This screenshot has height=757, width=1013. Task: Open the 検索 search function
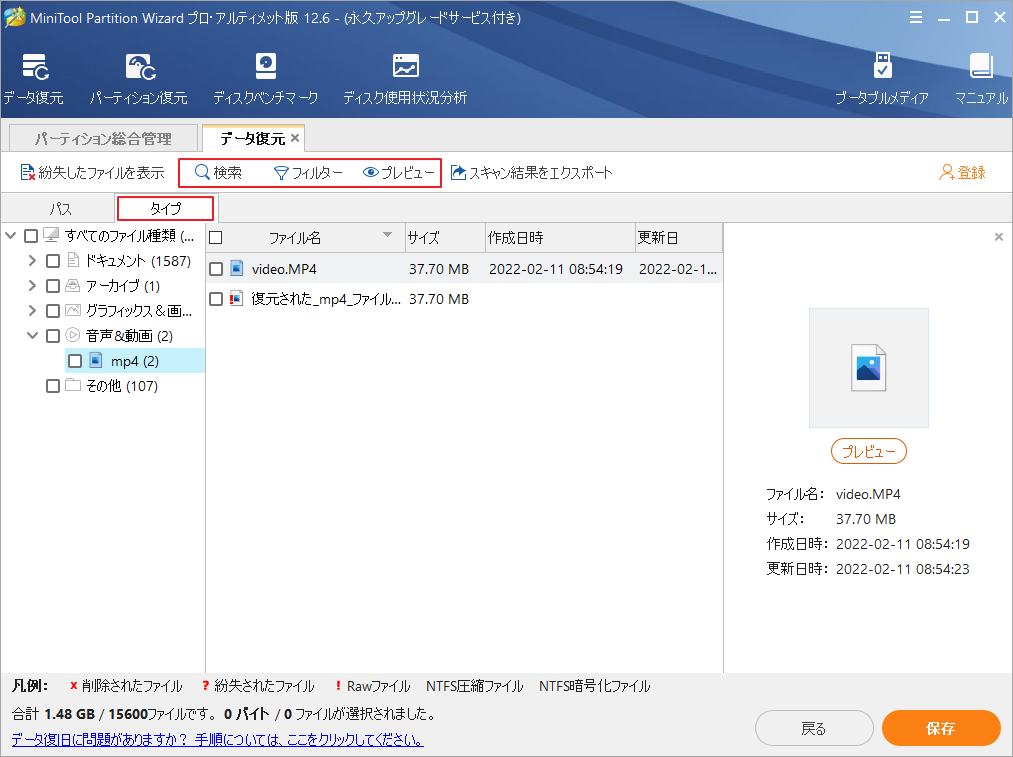click(x=221, y=172)
